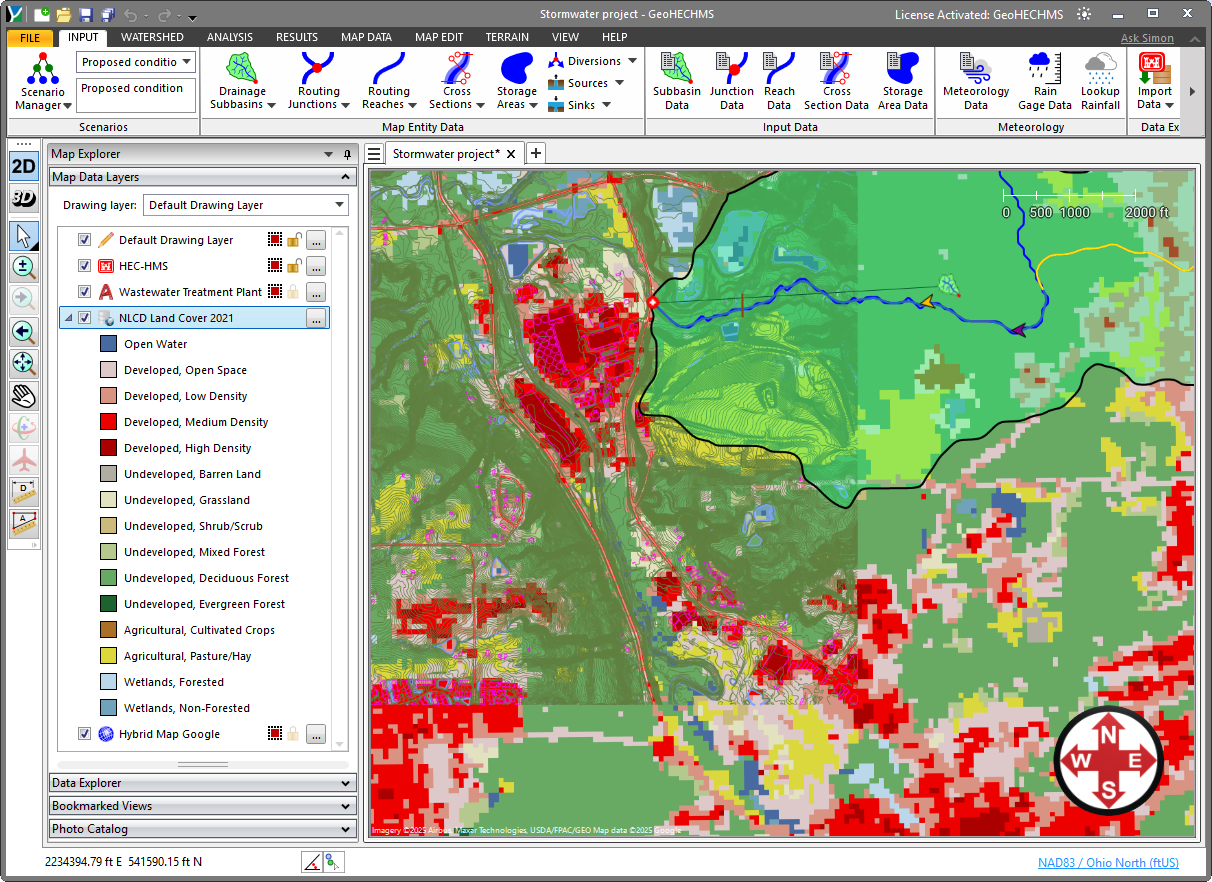1212x882 pixels.
Task: Open the FILE menu
Action: click(x=30, y=37)
